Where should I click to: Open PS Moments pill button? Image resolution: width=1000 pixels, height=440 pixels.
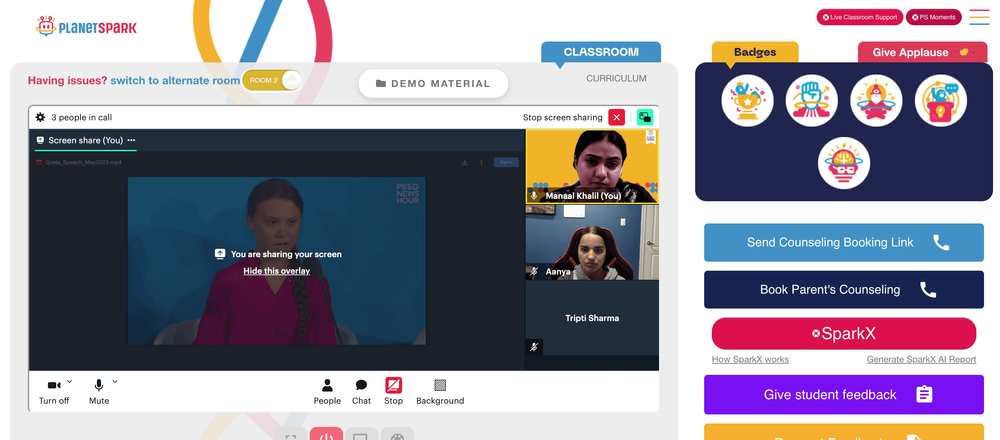(x=934, y=17)
